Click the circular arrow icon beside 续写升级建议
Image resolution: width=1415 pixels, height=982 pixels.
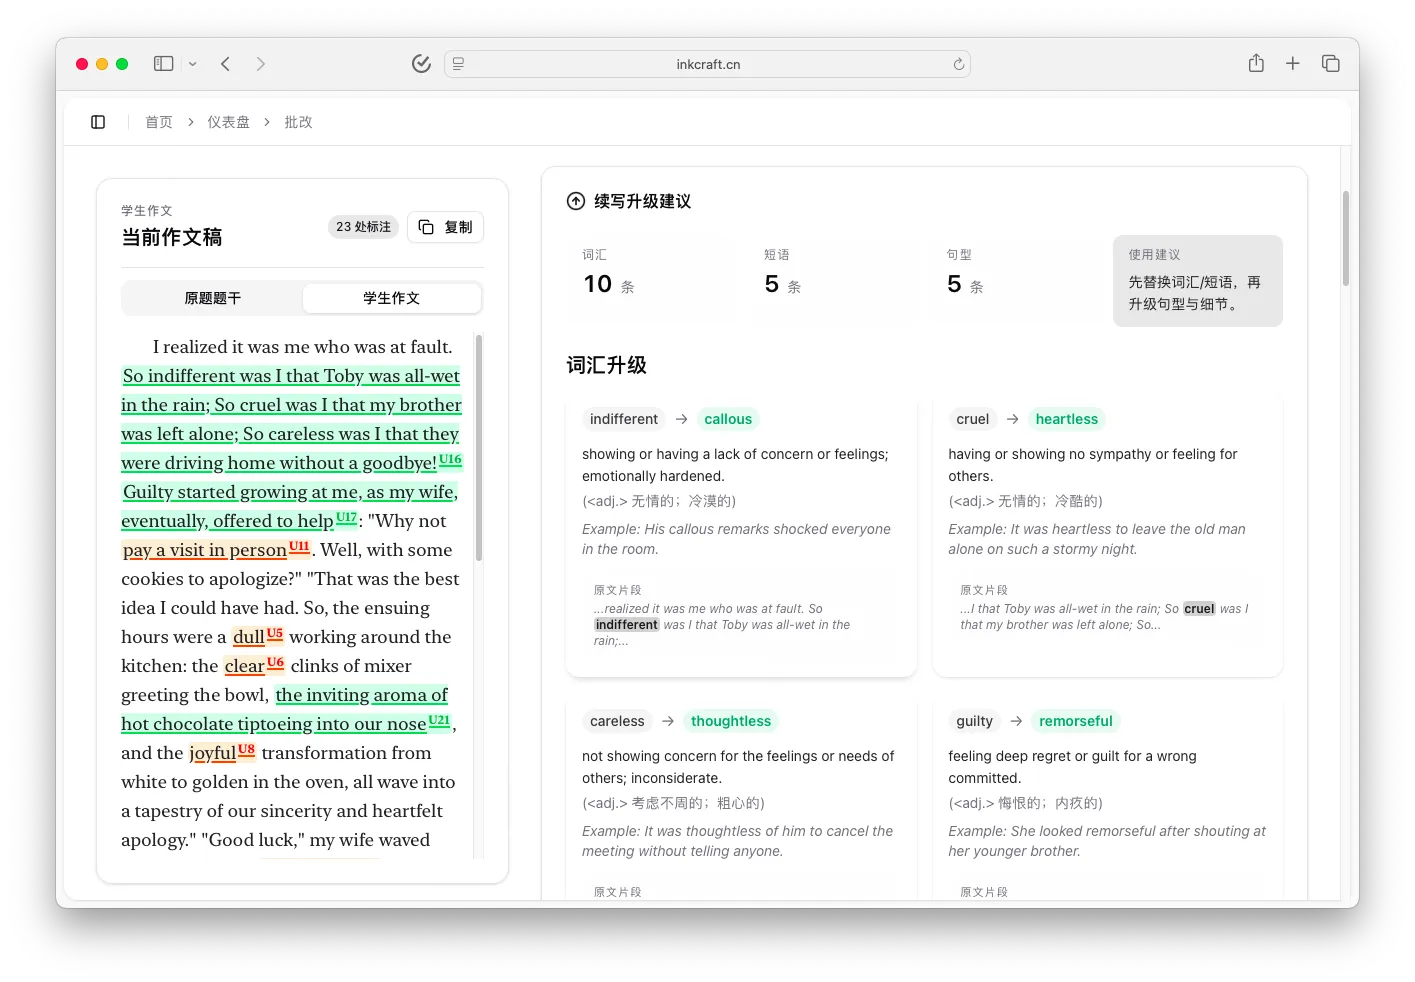click(x=576, y=200)
